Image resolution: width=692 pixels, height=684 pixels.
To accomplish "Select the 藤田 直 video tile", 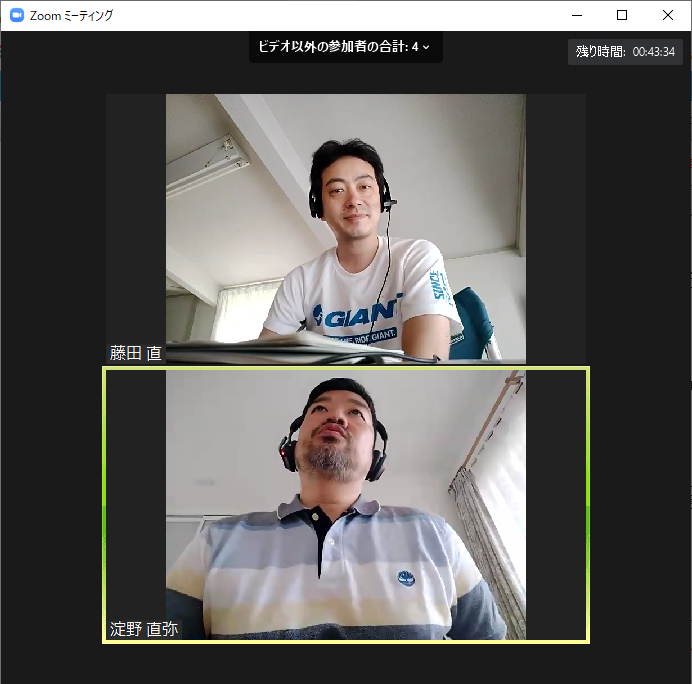I will (x=346, y=229).
